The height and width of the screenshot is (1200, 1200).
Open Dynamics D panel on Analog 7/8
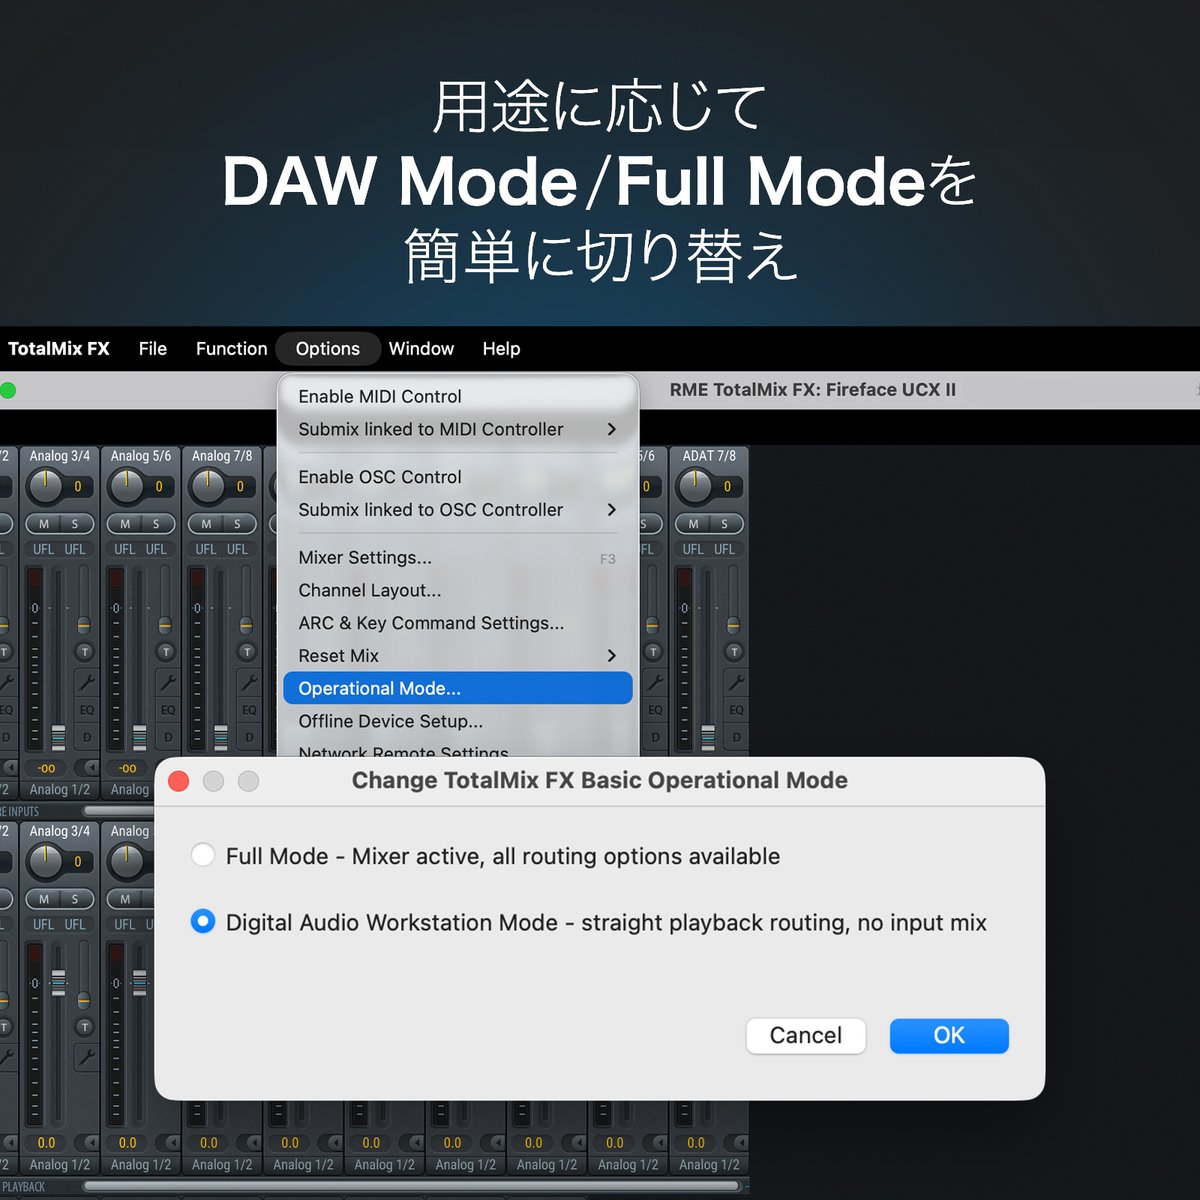(x=249, y=737)
